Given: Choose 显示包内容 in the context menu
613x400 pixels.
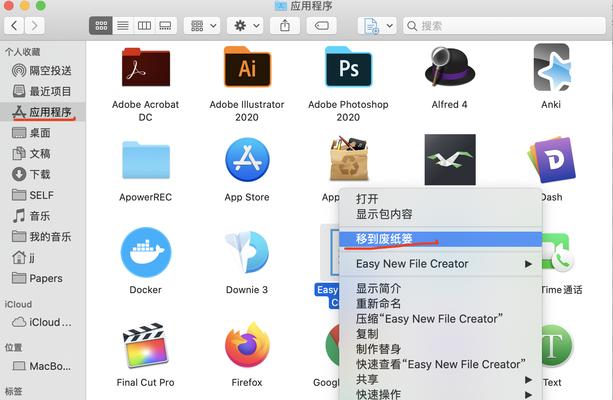Looking at the screenshot, I should pos(440,214).
